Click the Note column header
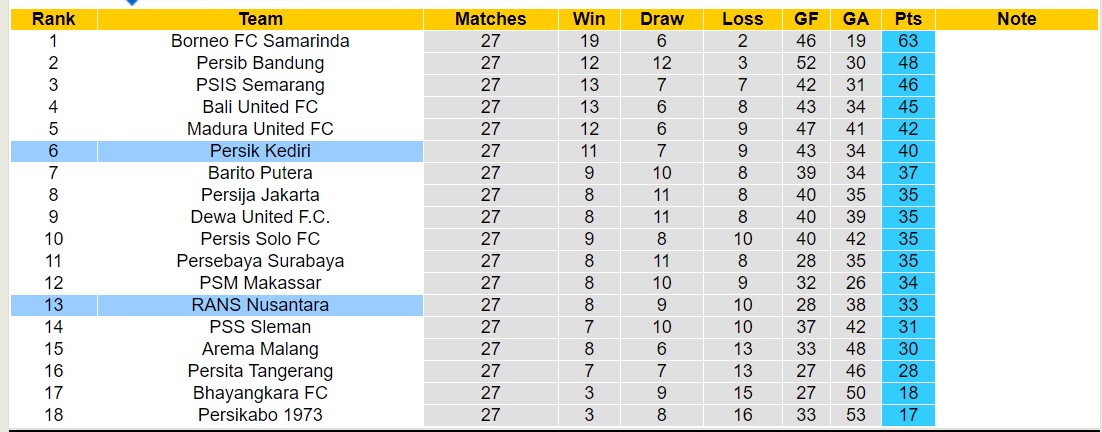 (x=1017, y=19)
